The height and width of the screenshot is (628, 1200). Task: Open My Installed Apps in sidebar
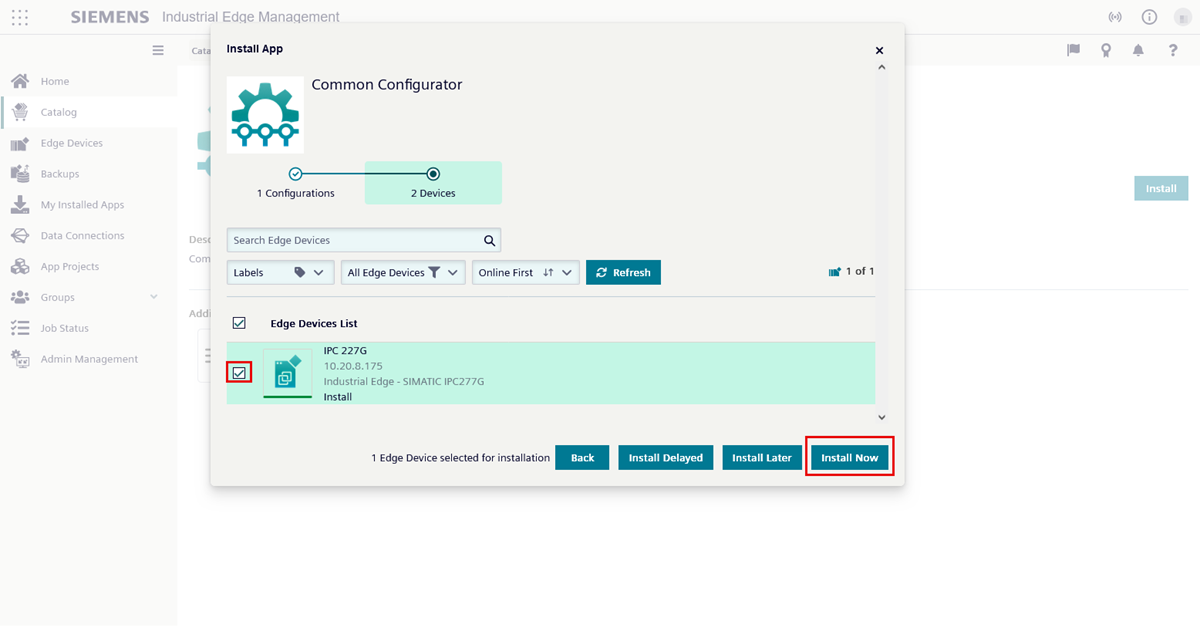[x=82, y=205]
